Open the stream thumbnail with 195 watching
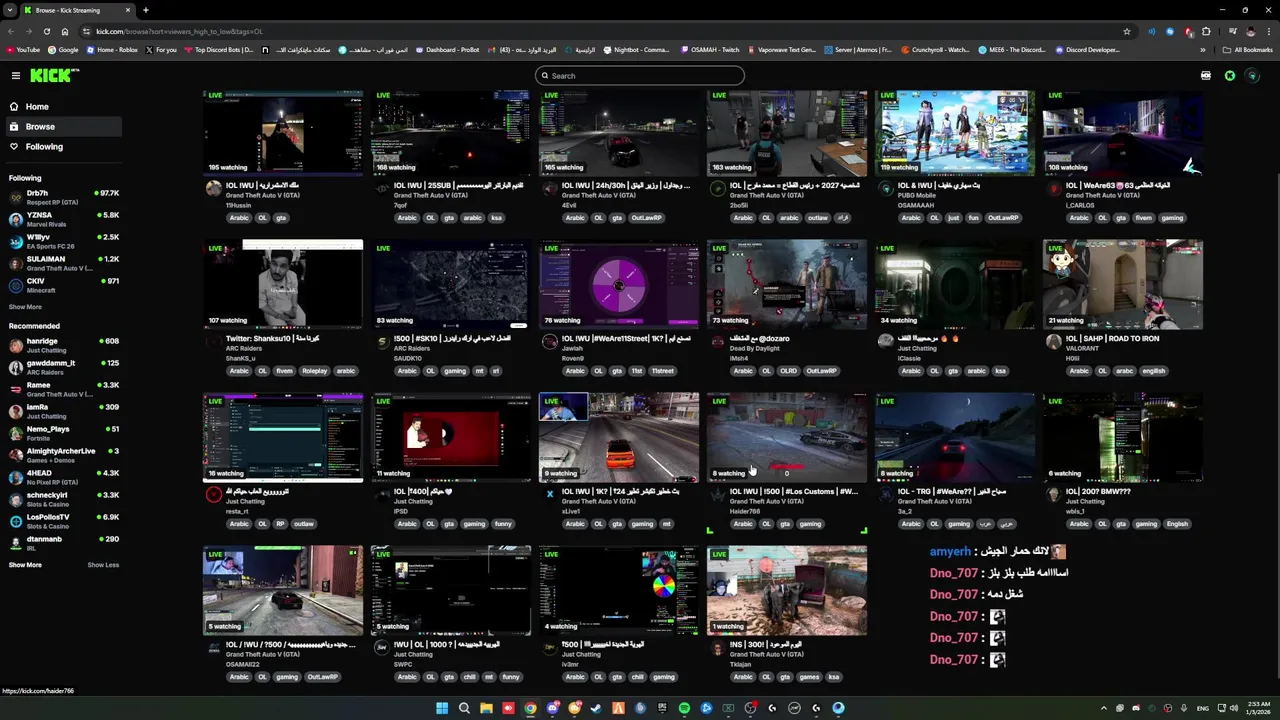 pyautogui.click(x=283, y=133)
